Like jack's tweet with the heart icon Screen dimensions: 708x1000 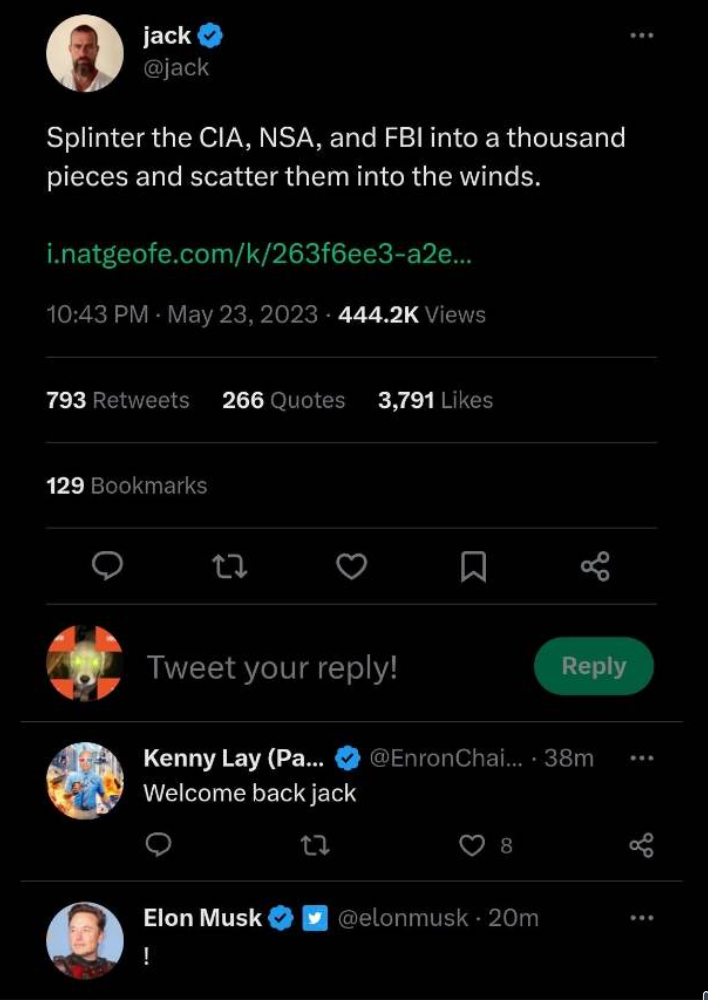[x=351, y=567]
